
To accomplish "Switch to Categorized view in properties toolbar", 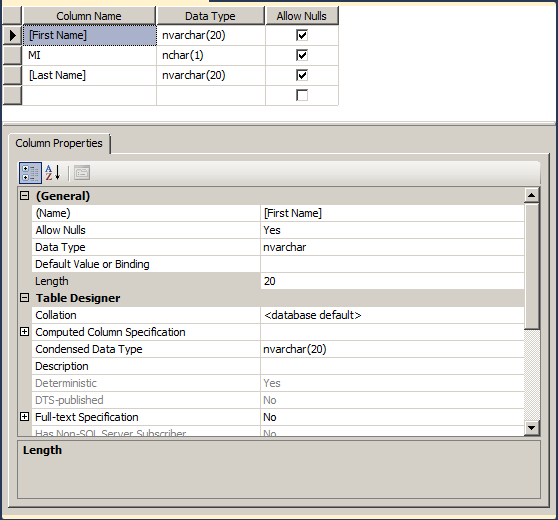I will [x=30, y=173].
